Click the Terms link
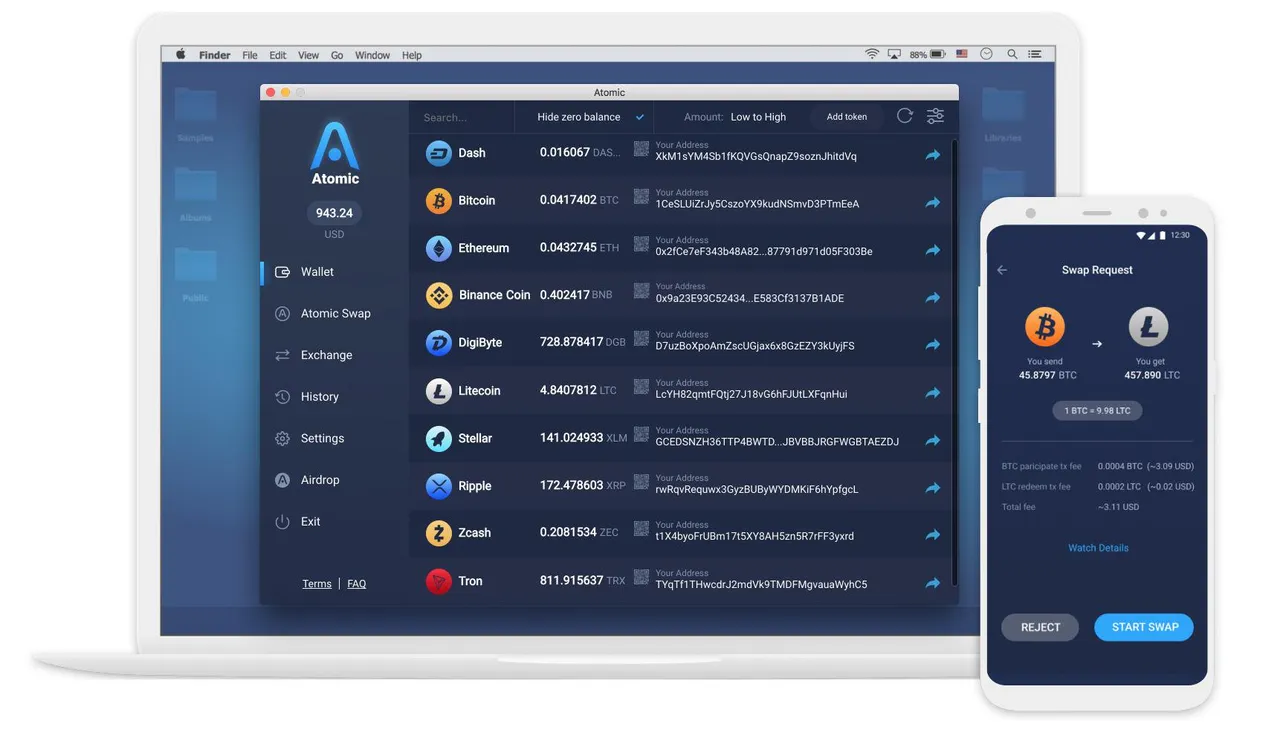The width and height of the screenshot is (1280, 733). 317,584
